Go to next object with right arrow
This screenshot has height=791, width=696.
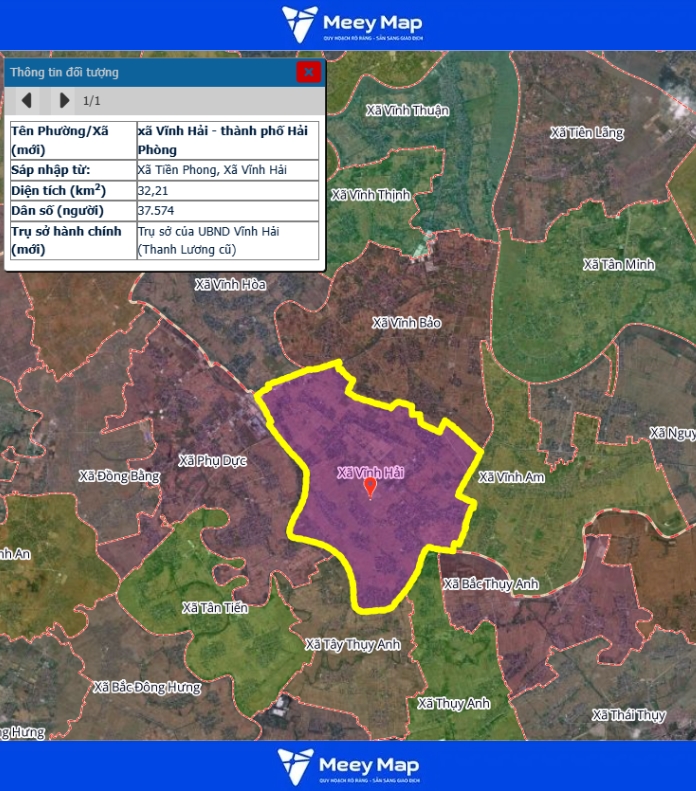pyautogui.click(x=64, y=100)
